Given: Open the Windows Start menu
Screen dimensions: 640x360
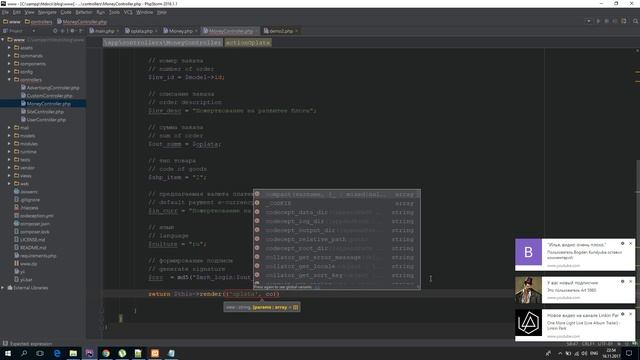Looking at the screenshot, I should [8, 353].
